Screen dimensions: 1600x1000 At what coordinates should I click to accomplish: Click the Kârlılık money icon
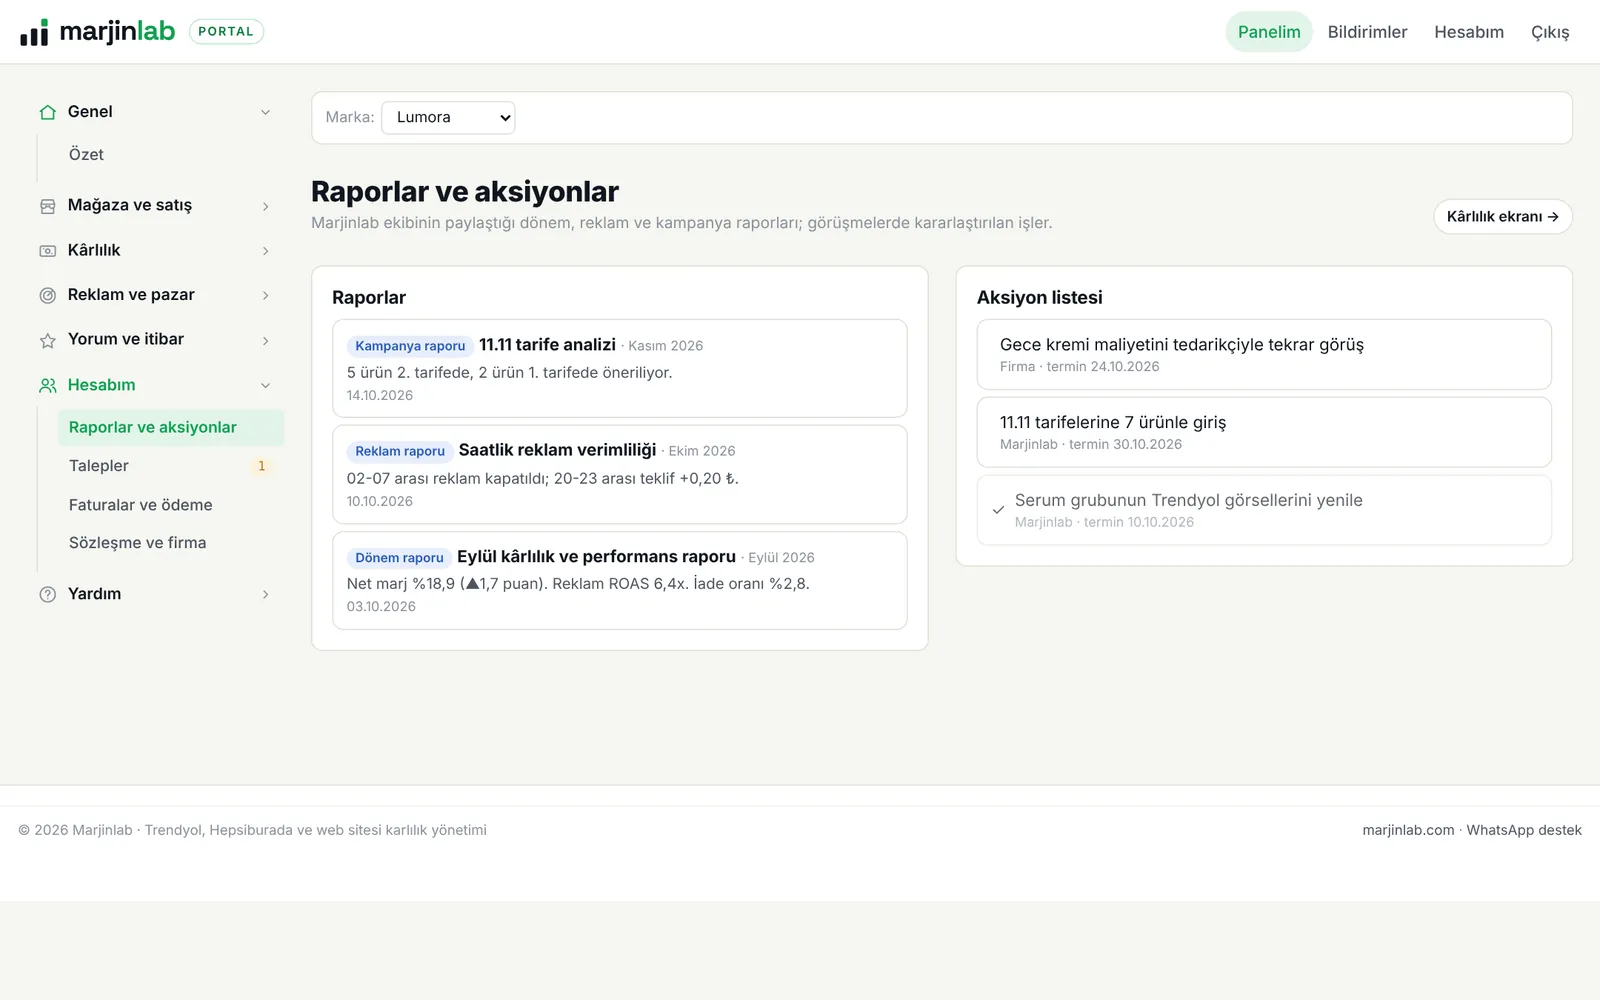click(x=47, y=251)
